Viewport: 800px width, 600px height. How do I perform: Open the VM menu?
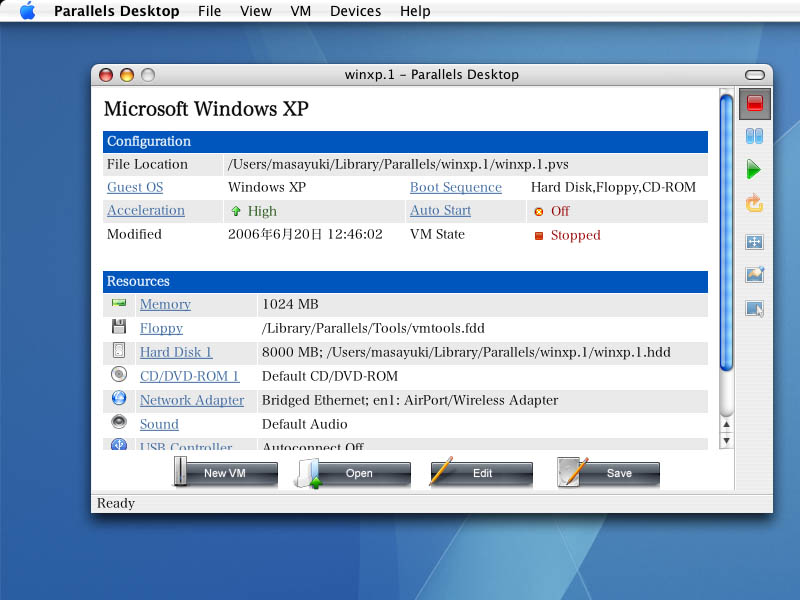click(x=300, y=11)
